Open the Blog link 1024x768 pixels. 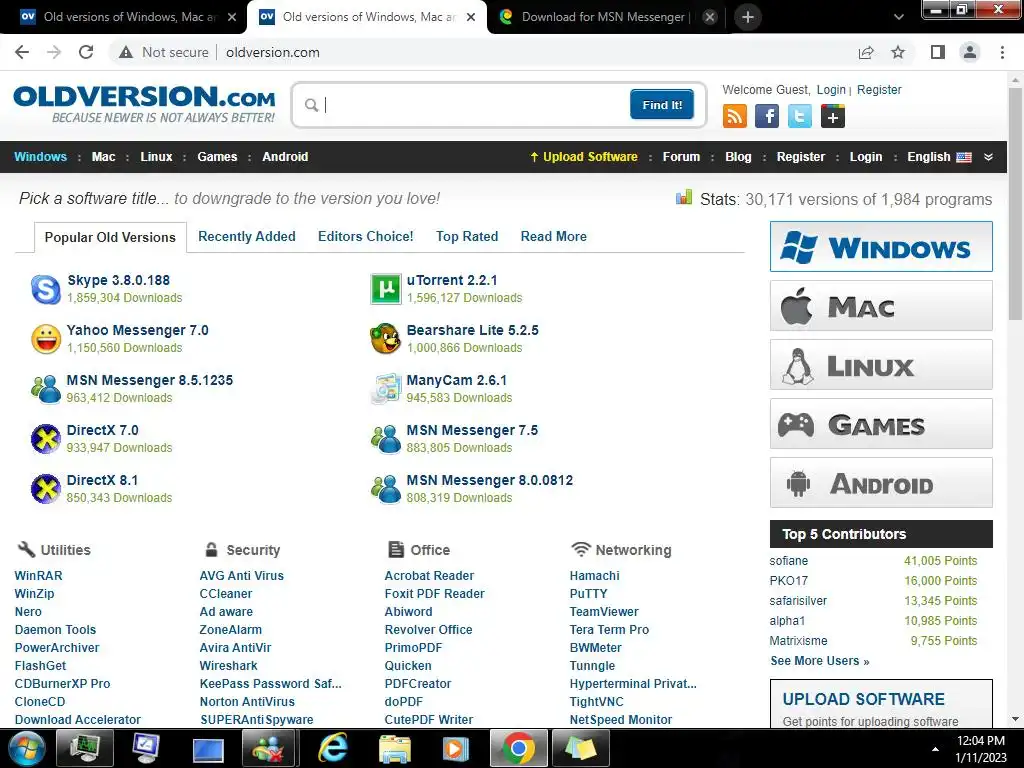(x=738, y=157)
